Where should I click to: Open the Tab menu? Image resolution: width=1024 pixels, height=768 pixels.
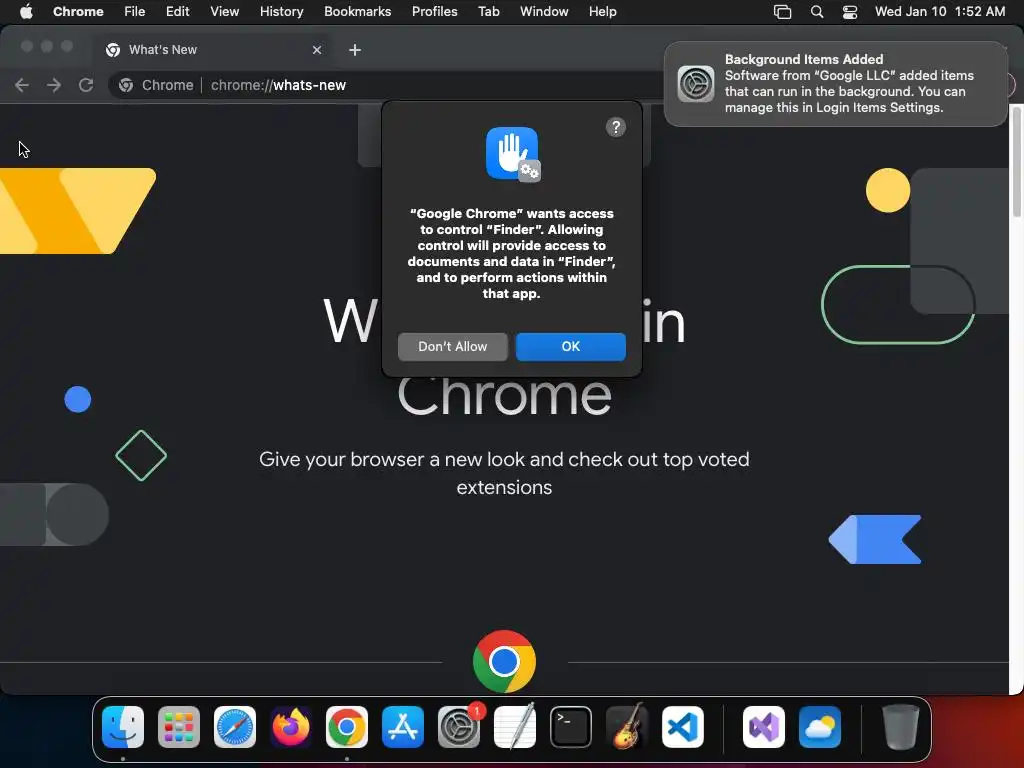click(488, 12)
